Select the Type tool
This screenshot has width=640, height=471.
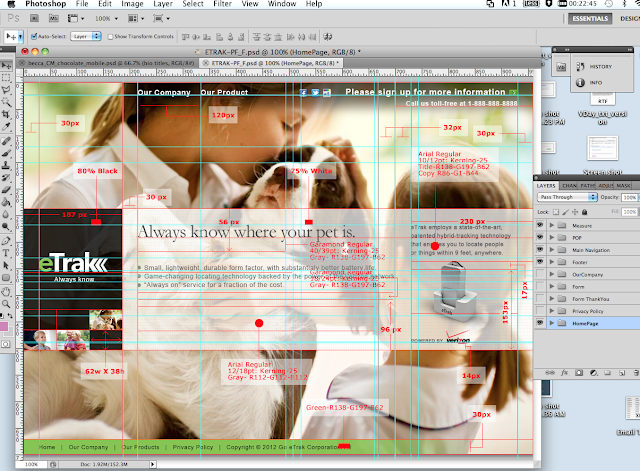coord(6,253)
